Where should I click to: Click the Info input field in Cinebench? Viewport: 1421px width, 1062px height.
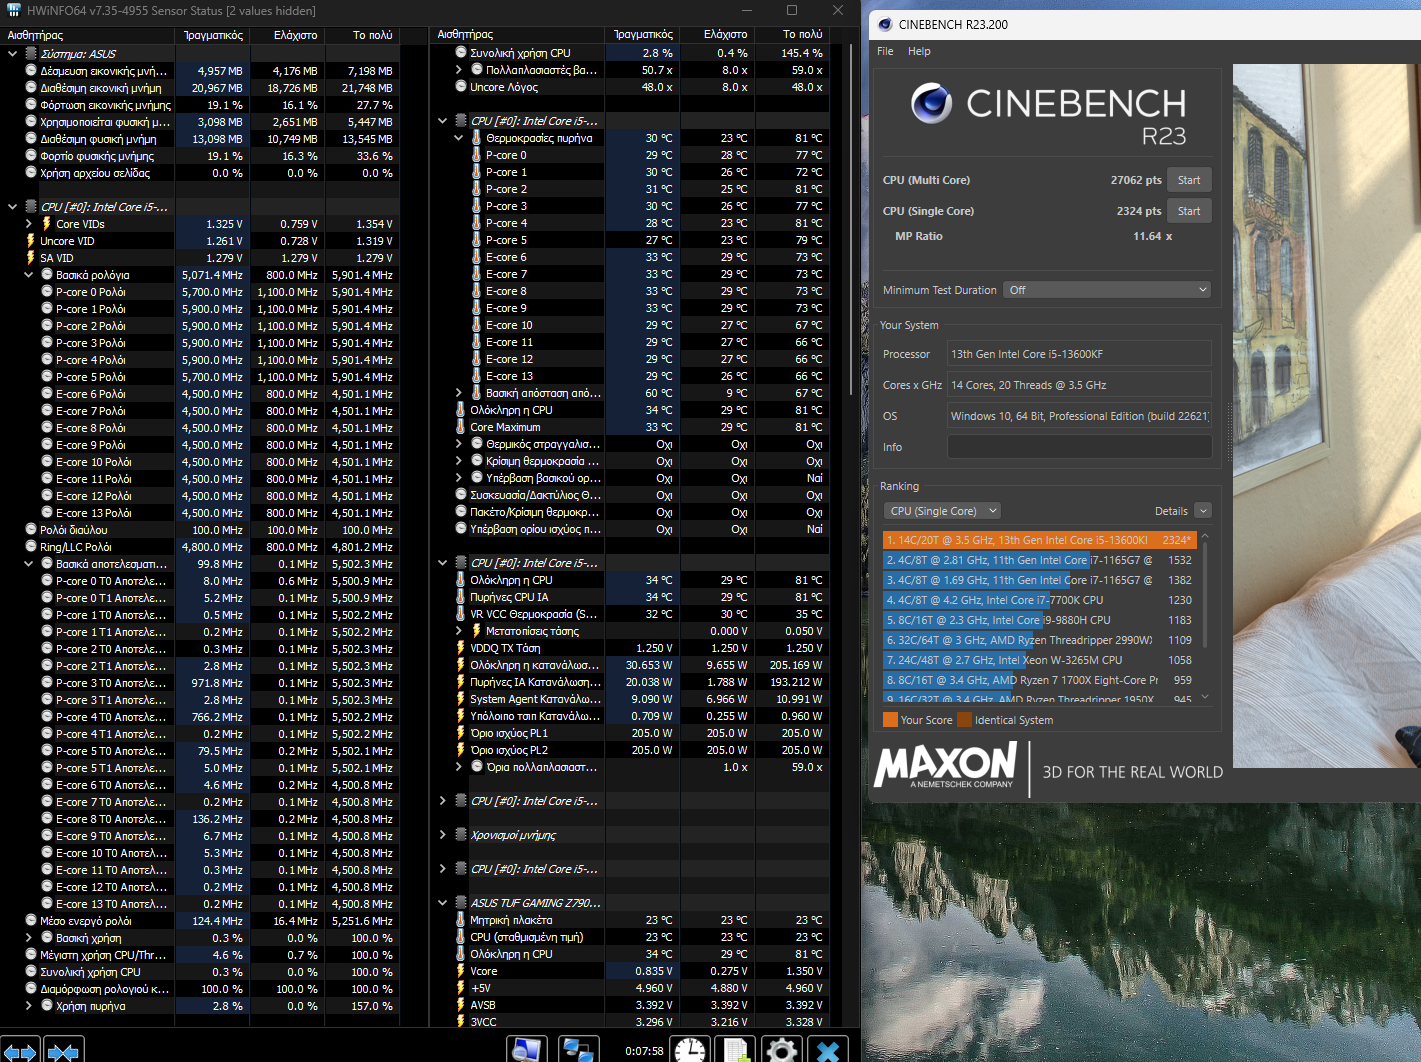coord(1079,447)
